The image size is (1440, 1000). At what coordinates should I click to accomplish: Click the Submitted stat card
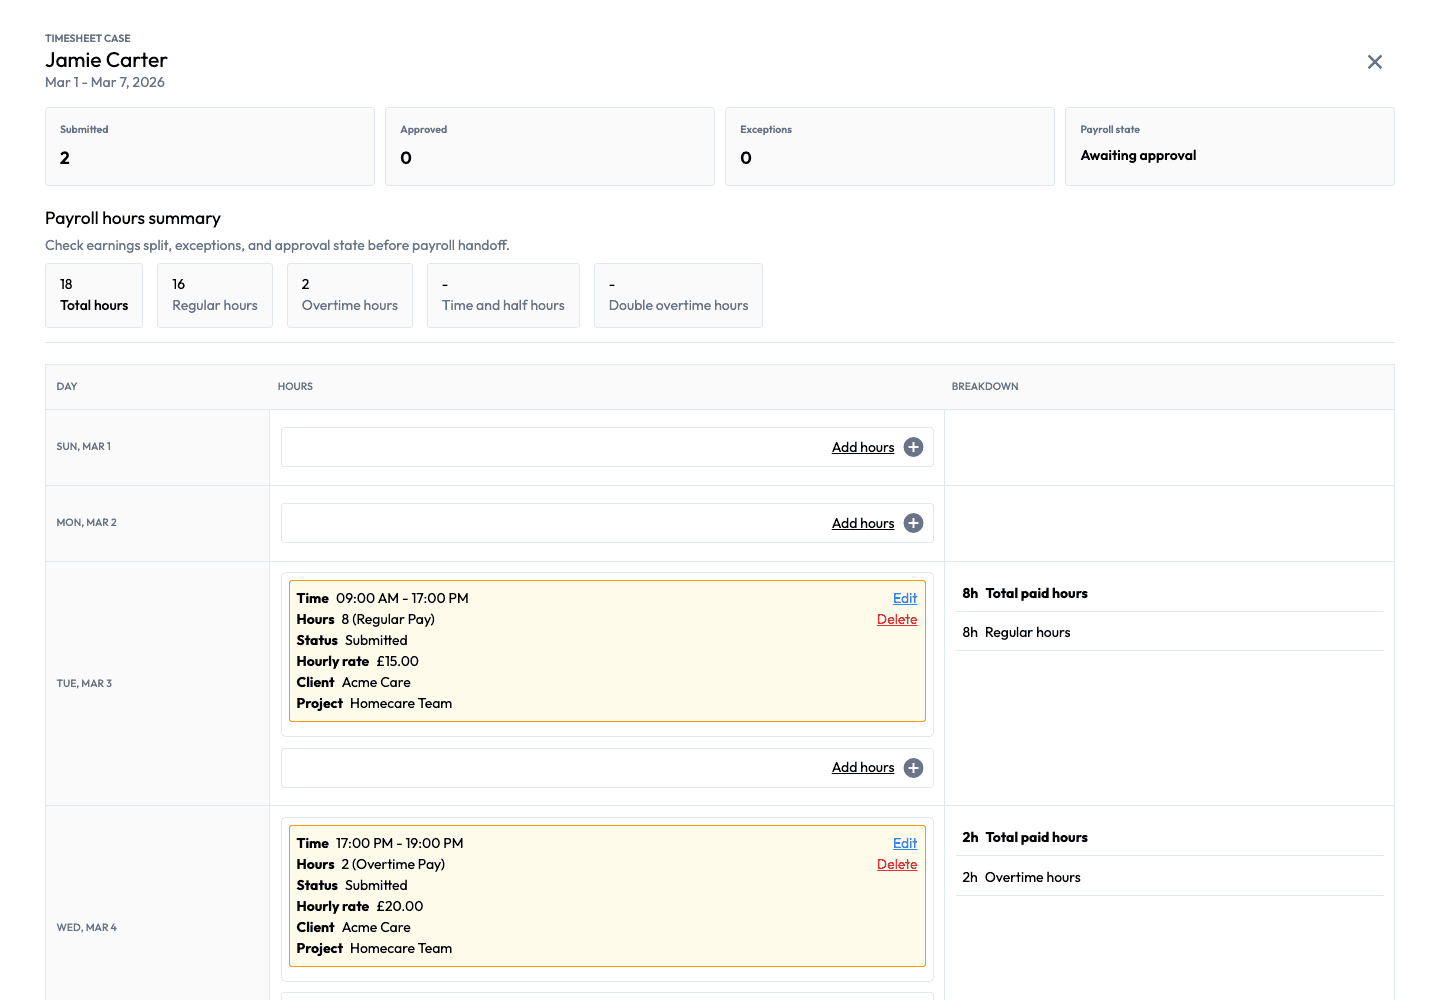pos(210,146)
